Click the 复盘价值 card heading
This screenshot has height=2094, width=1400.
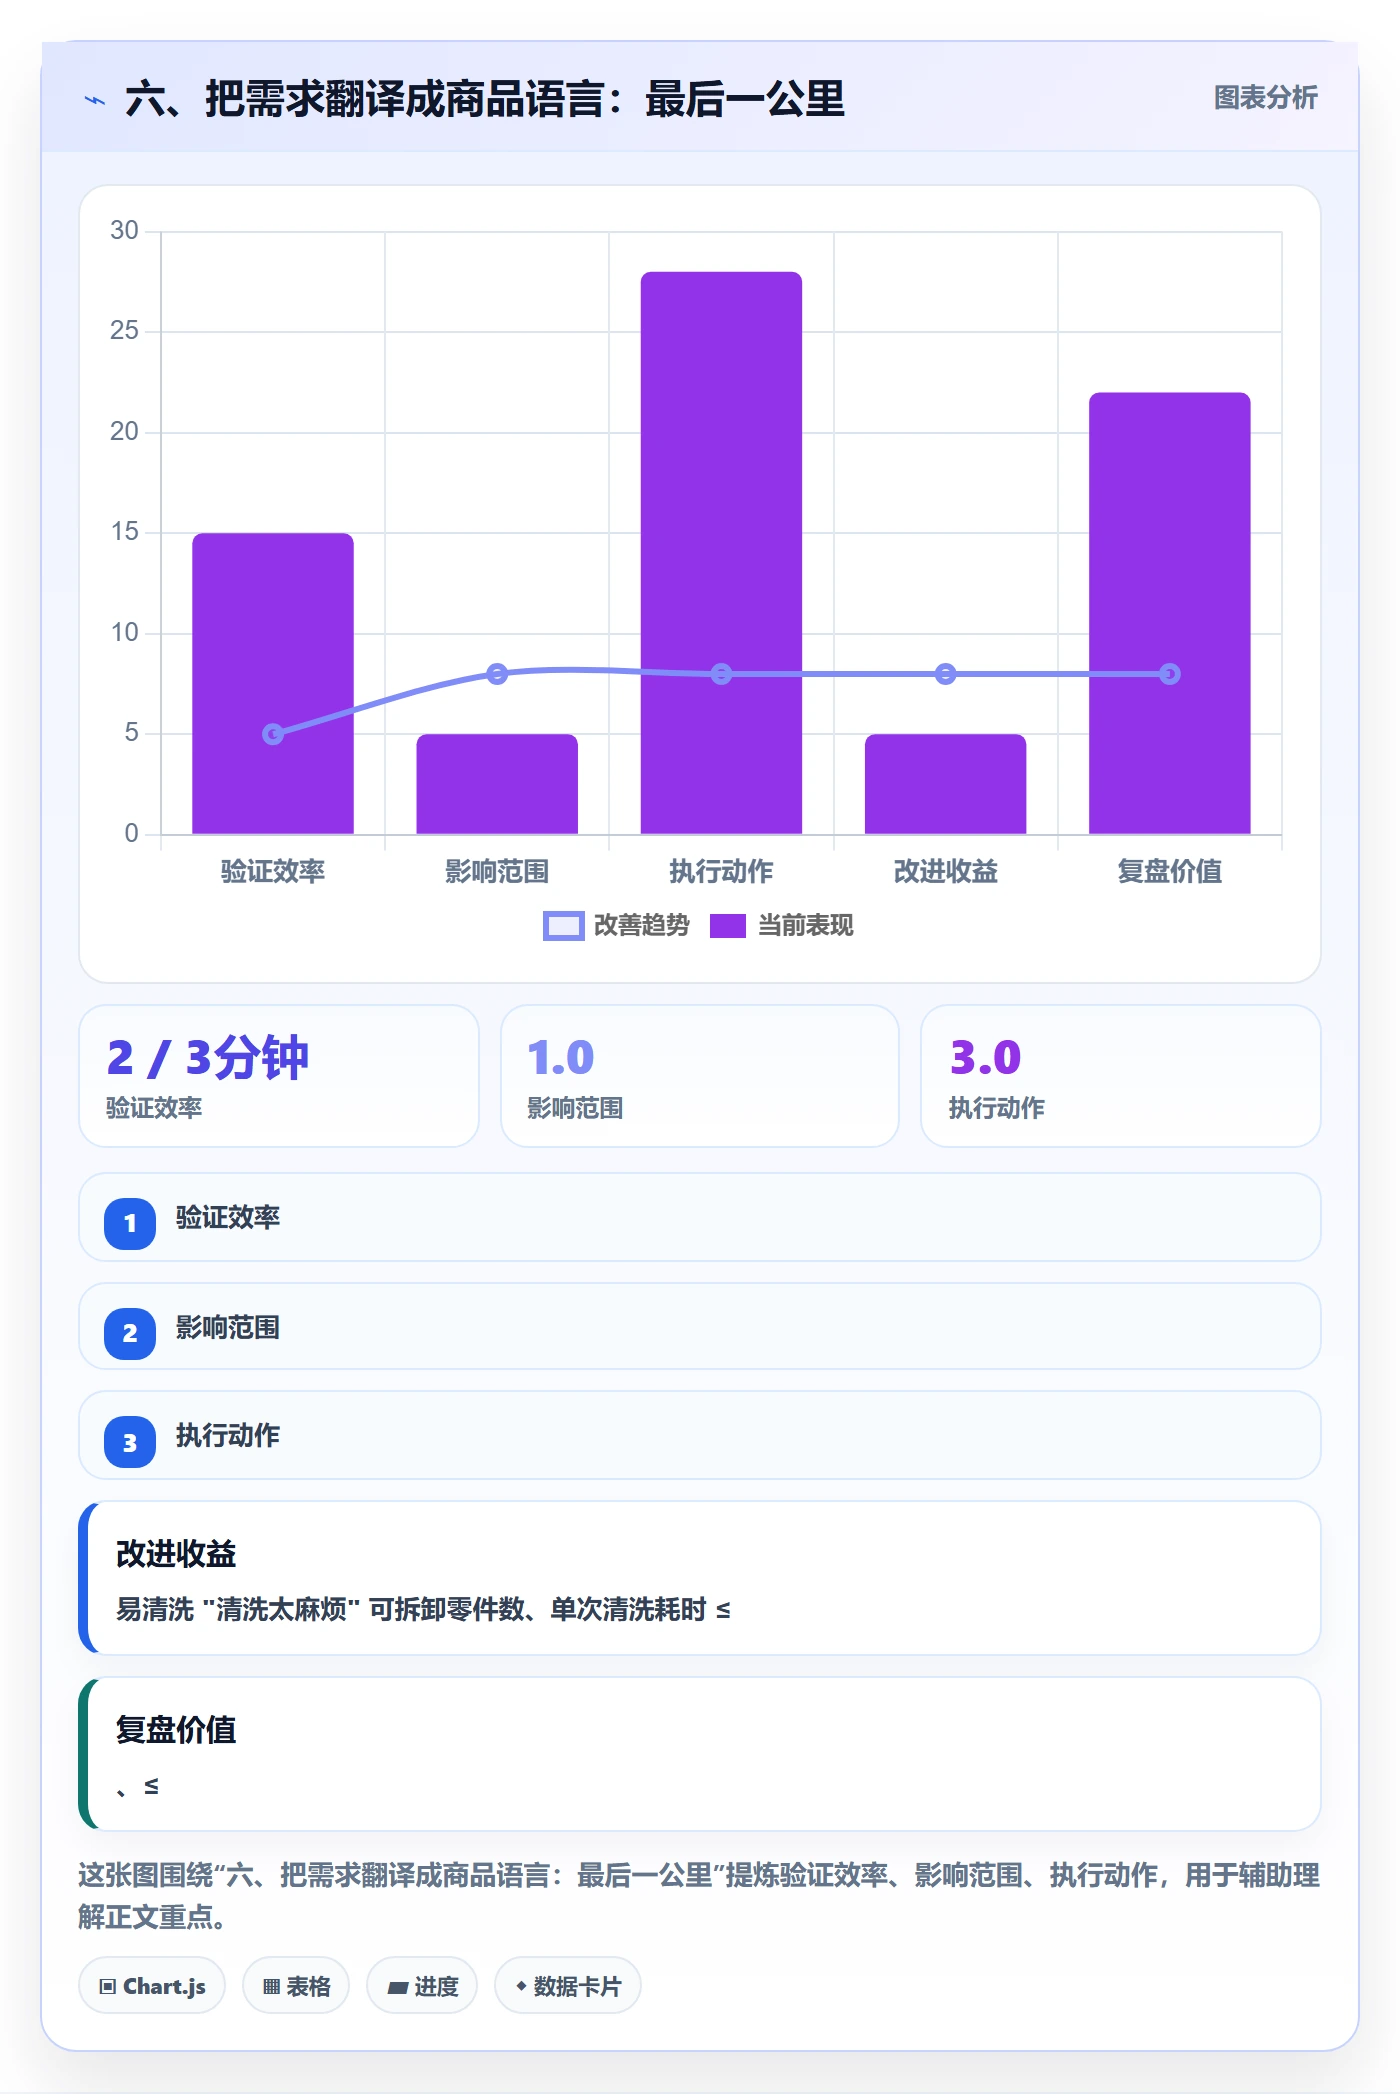pyautogui.click(x=176, y=1729)
